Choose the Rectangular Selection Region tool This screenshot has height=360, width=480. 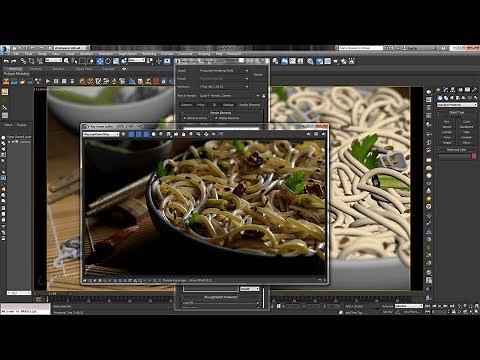coord(82,61)
